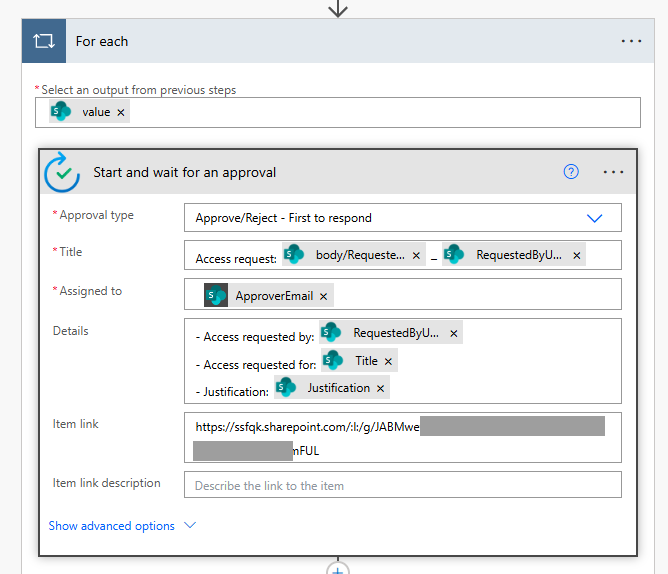Click Start and wait for an approval title
Screen dimensions: 668x574
(184, 172)
